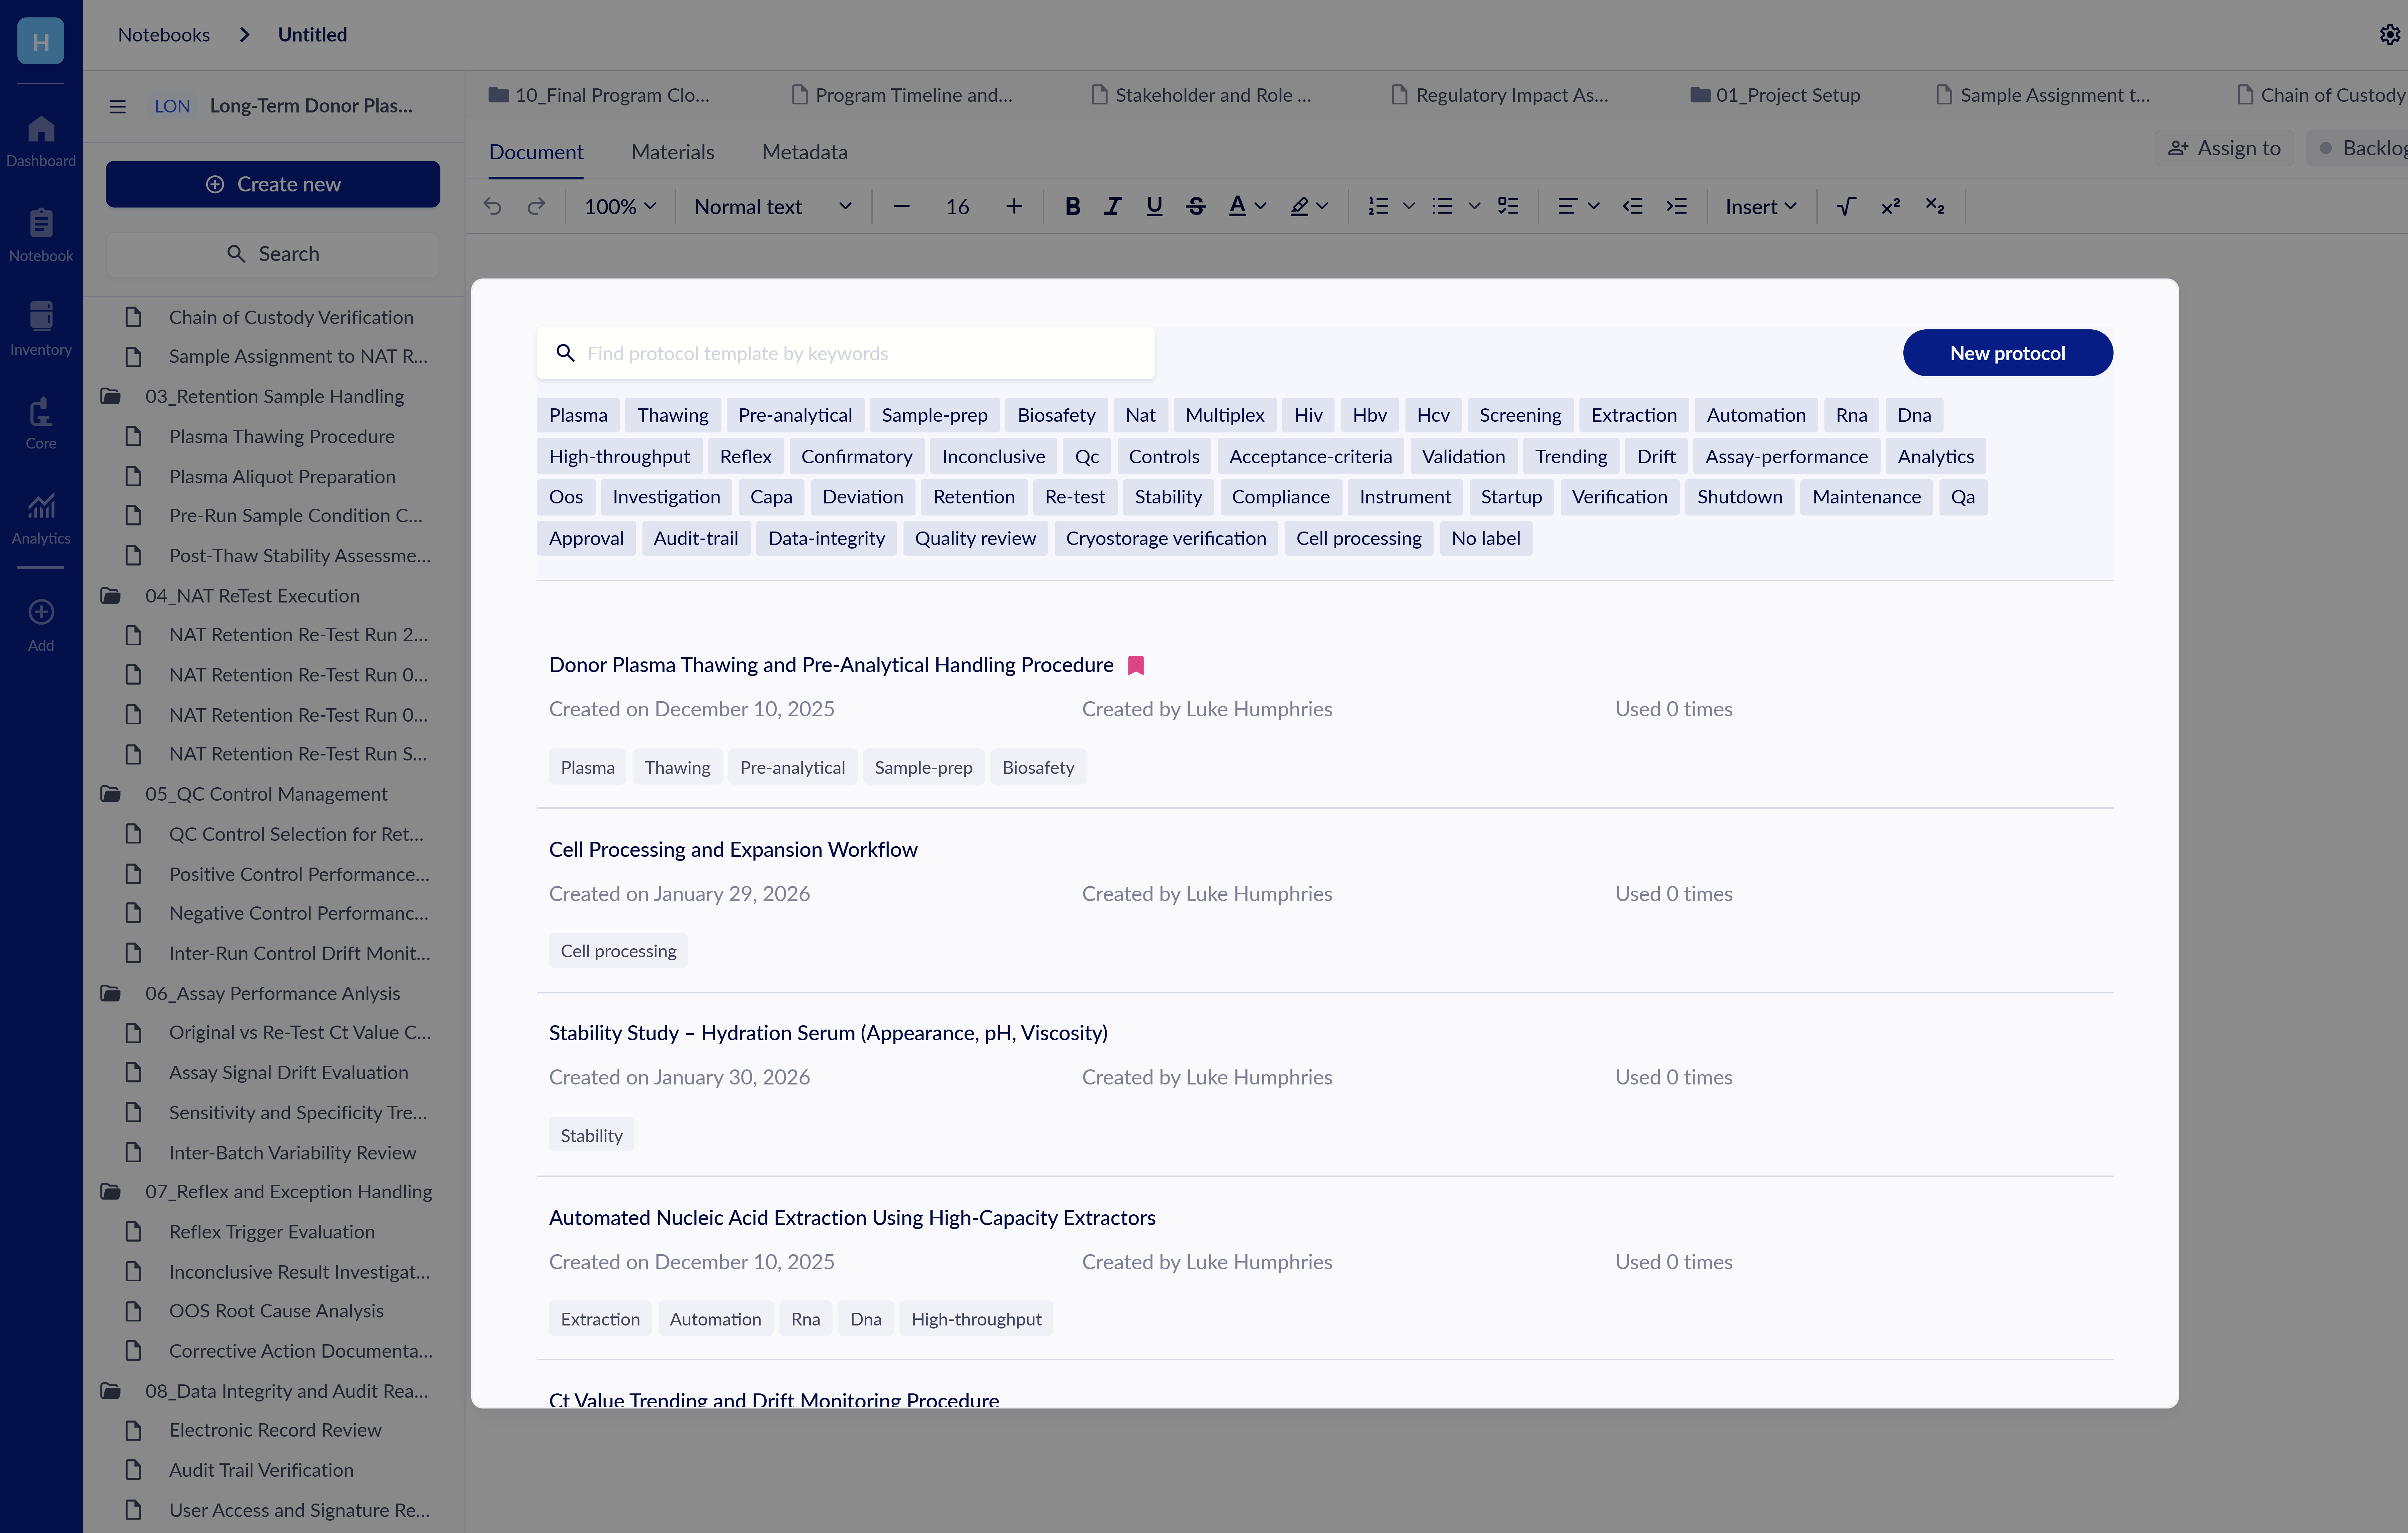Apply superscript formatting
Screen dimensions: 2408x1533
click(1890, 206)
